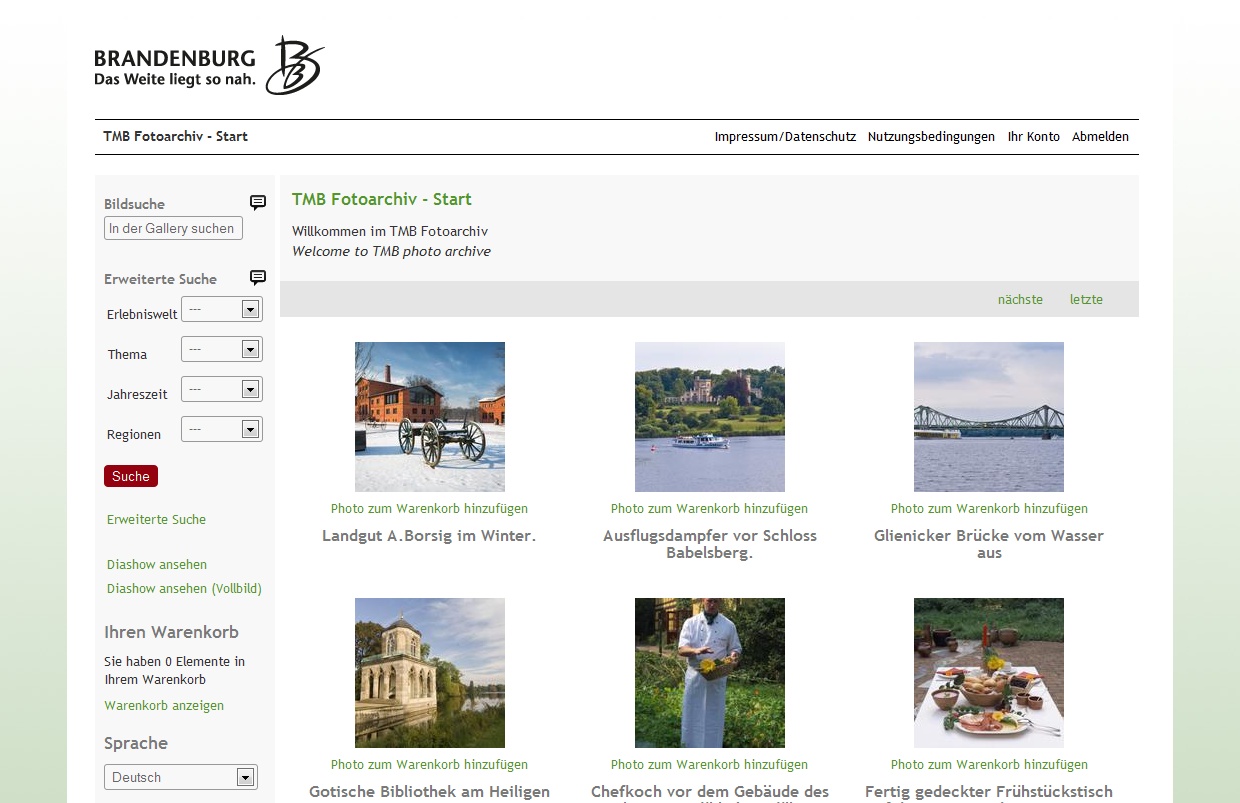Expand the Thema dropdown
Screen dimensions: 1240x803
point(222,350)
